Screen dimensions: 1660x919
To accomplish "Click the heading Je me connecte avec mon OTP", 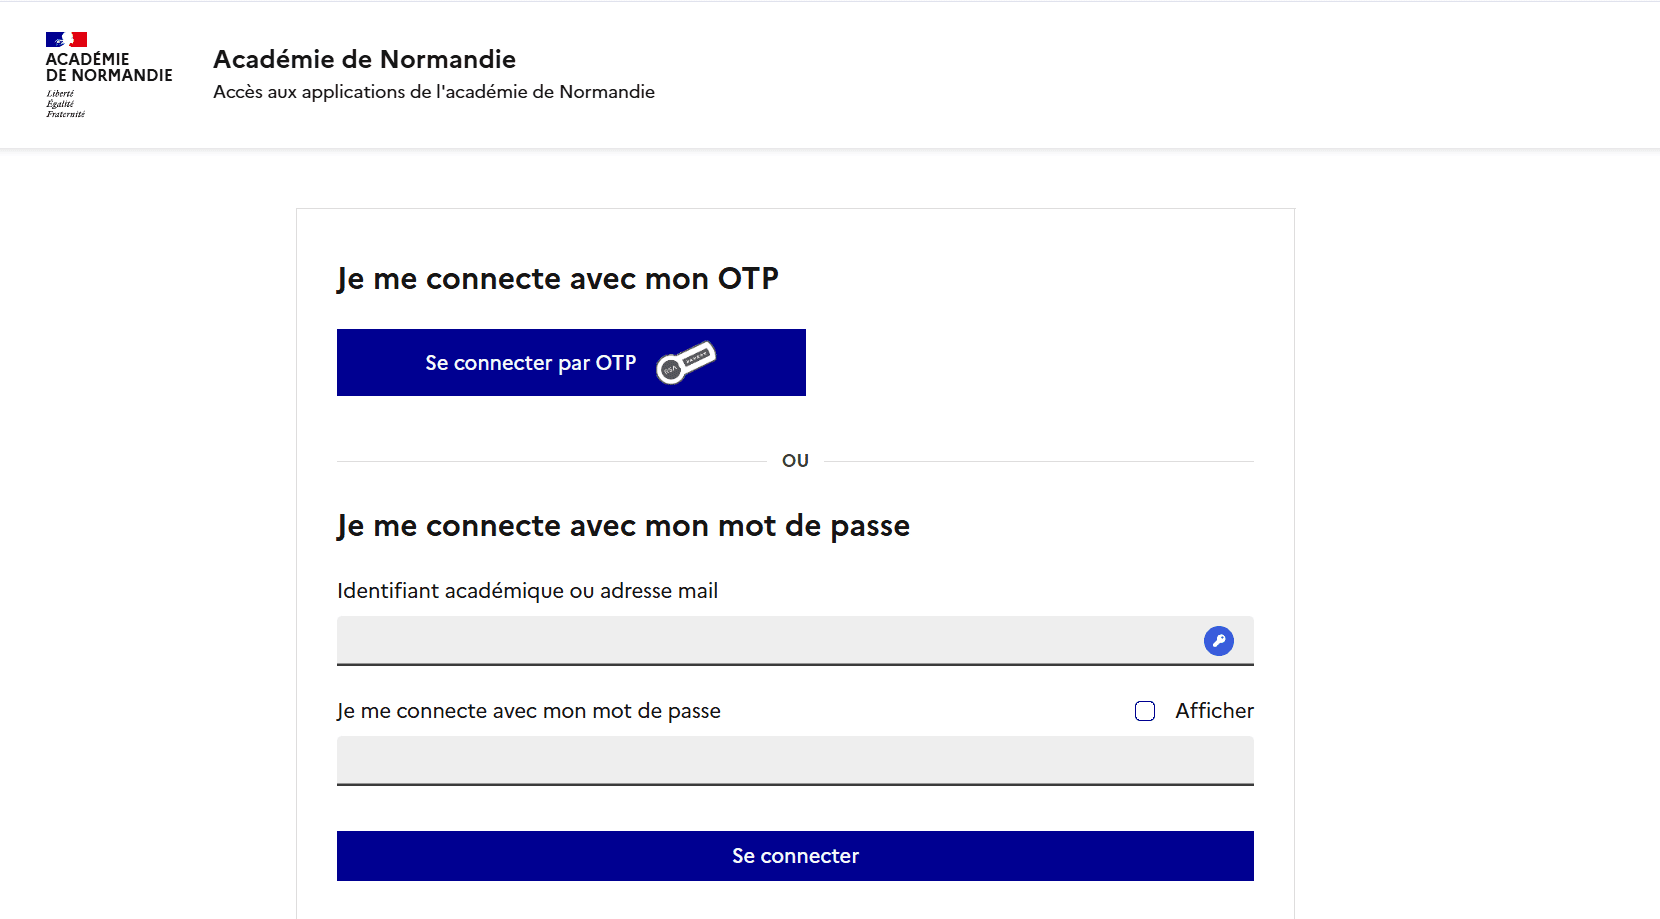I will pos(557,278).
